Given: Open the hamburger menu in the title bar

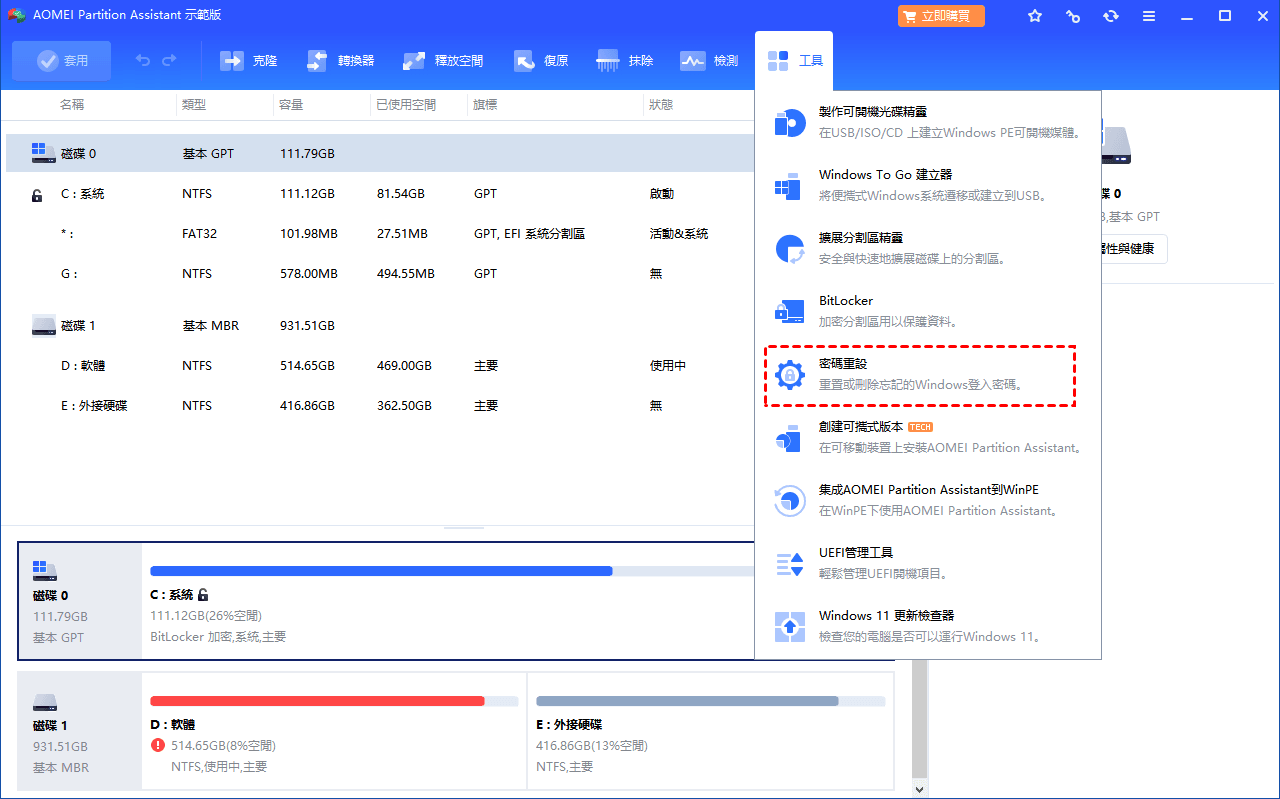Looking at the screenshot, I should (x=1149, y=16).
